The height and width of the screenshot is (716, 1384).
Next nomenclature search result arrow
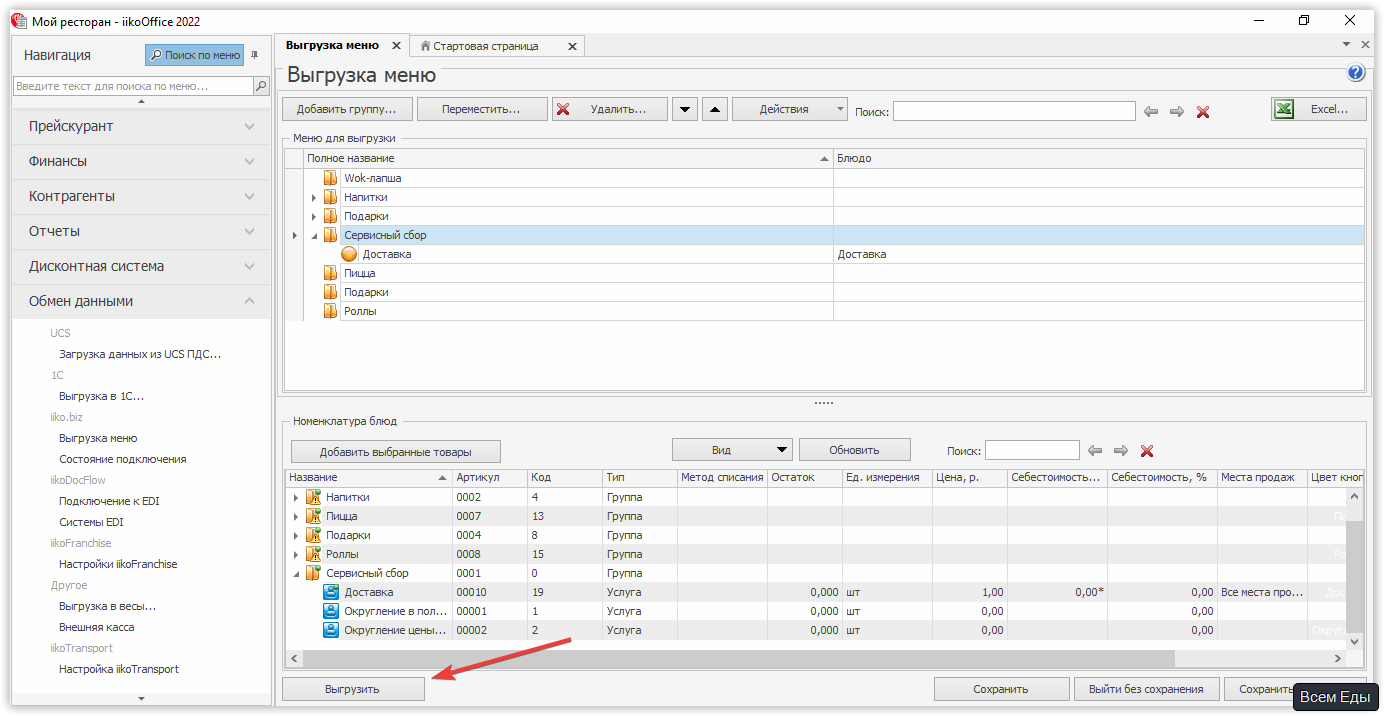tap(1121, 451)
